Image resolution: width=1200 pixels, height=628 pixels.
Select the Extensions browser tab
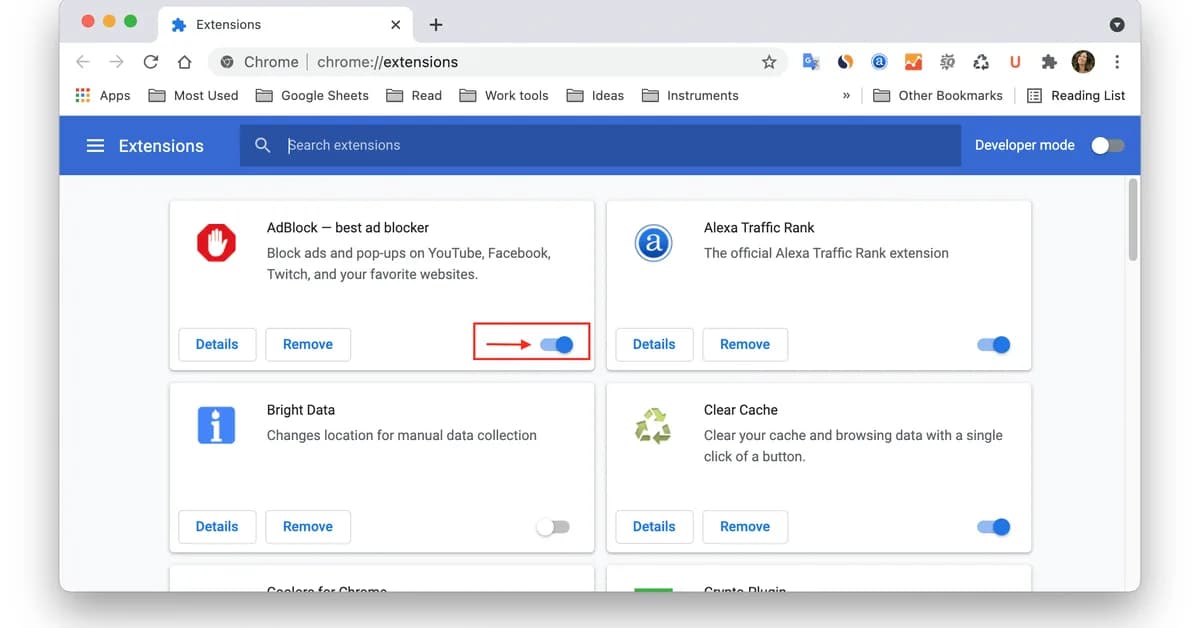point(284,25)
